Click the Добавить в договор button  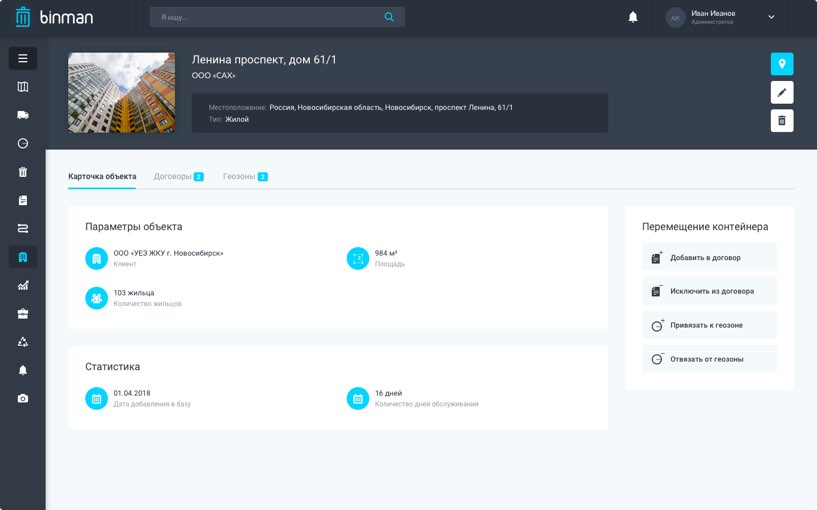tap(709, 257)
